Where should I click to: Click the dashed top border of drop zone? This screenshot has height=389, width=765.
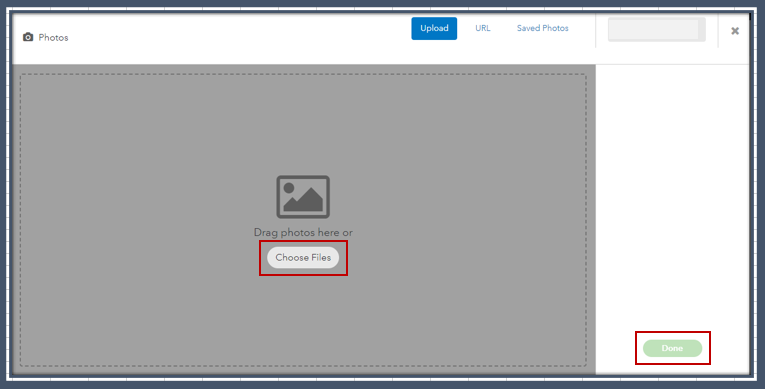303,74
